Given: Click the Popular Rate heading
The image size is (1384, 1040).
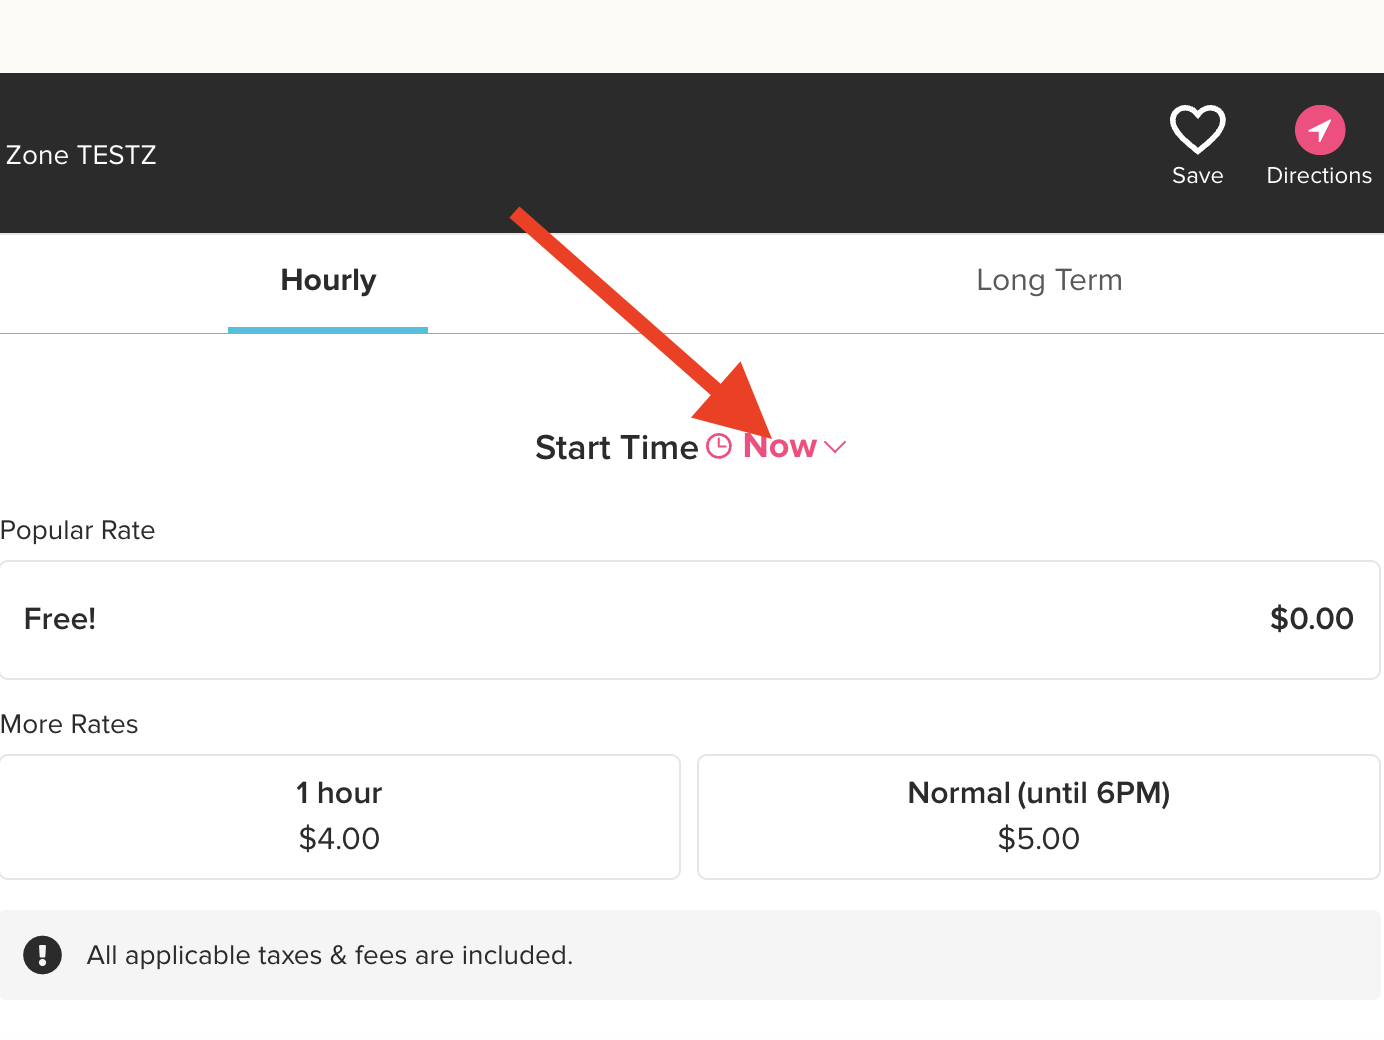Looking at the screenshot, I should tap(78, 530).
